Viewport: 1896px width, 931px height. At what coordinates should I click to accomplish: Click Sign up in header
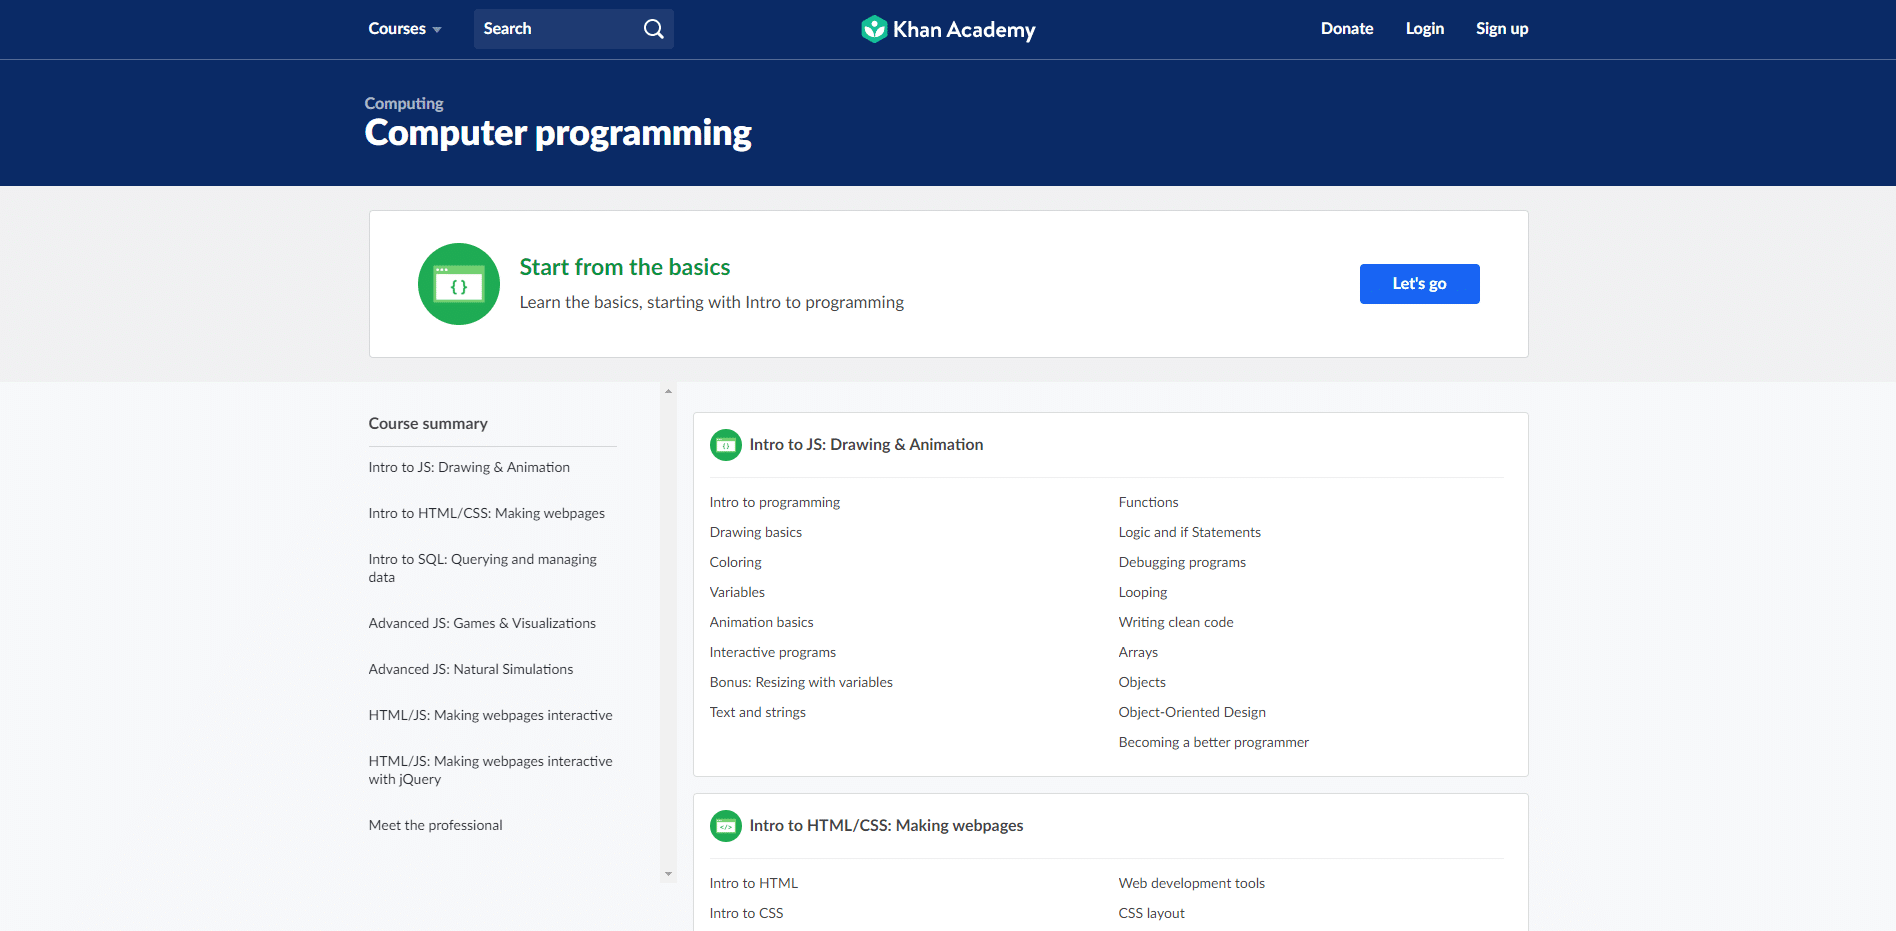(x=1502, y=29)
